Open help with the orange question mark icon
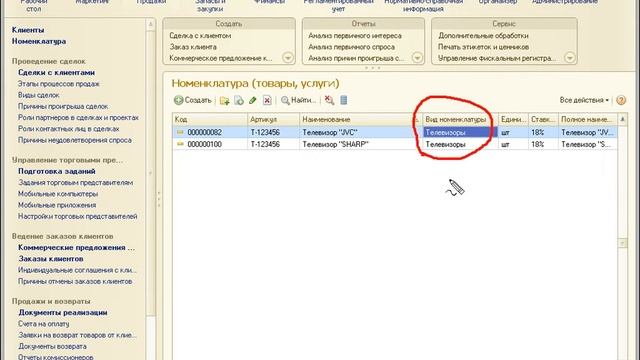 click(621, 100)
